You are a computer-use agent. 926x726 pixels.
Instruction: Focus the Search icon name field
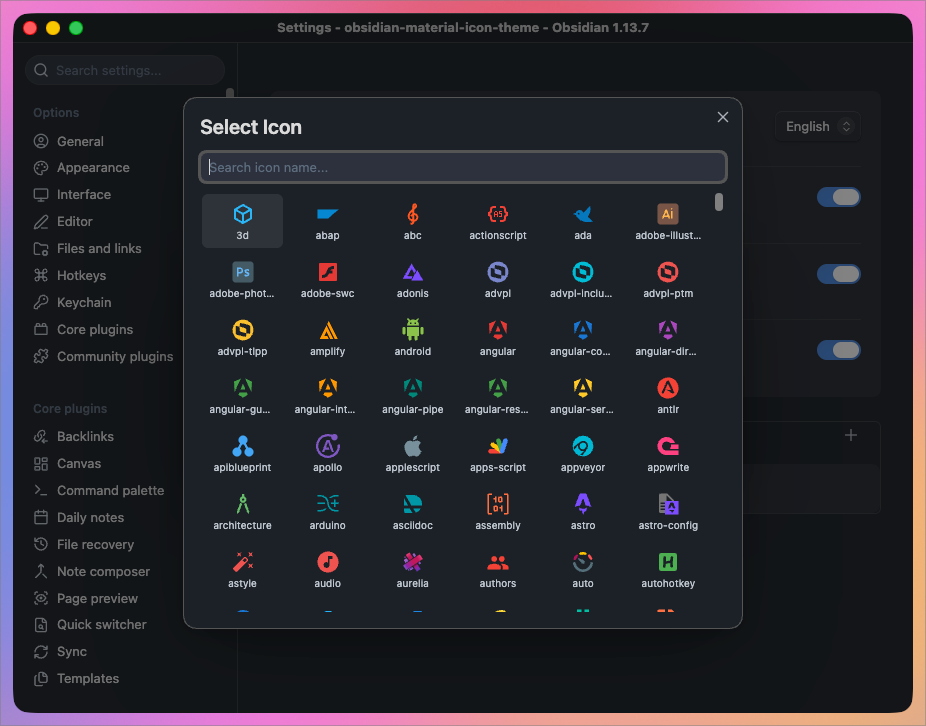(463, 167)
